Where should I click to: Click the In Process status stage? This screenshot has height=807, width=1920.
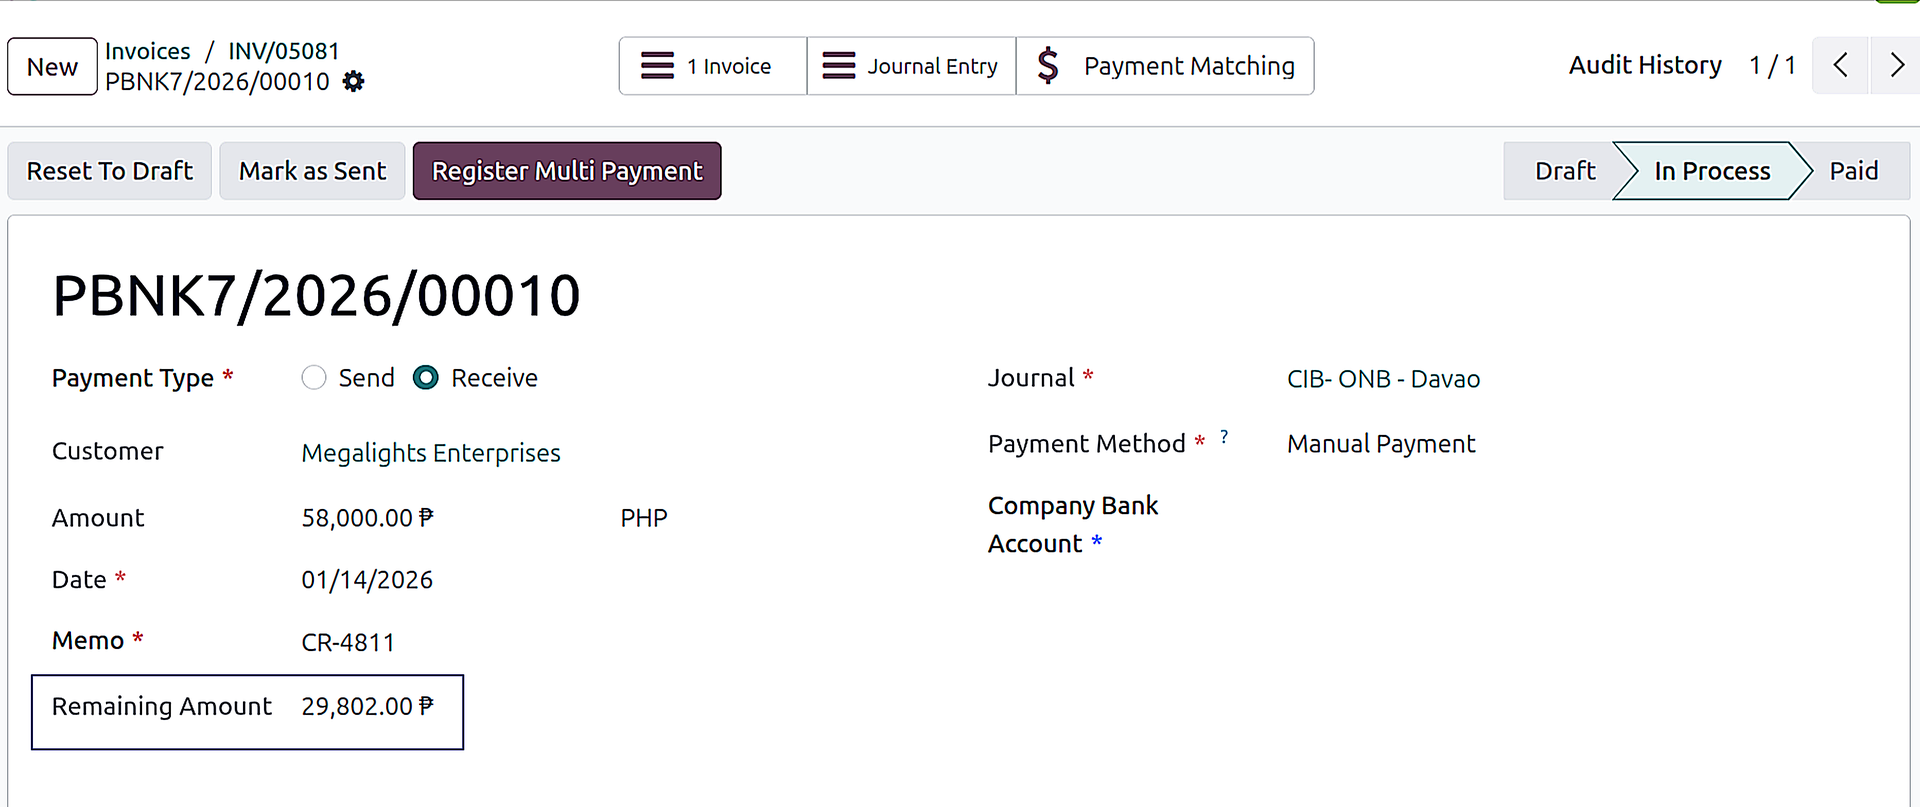tap(1711, 171)
